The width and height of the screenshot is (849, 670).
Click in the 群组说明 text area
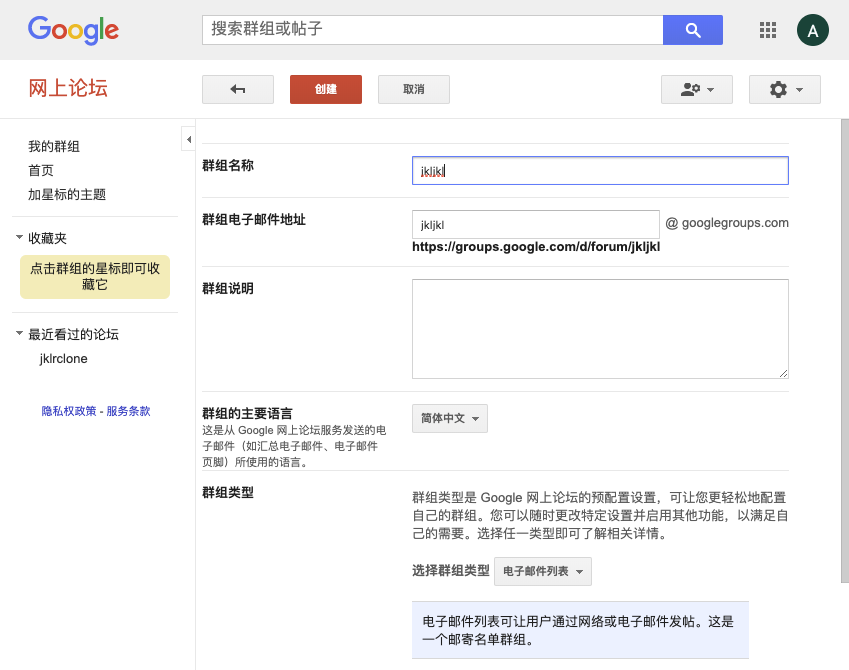click(x=600, y=328)
